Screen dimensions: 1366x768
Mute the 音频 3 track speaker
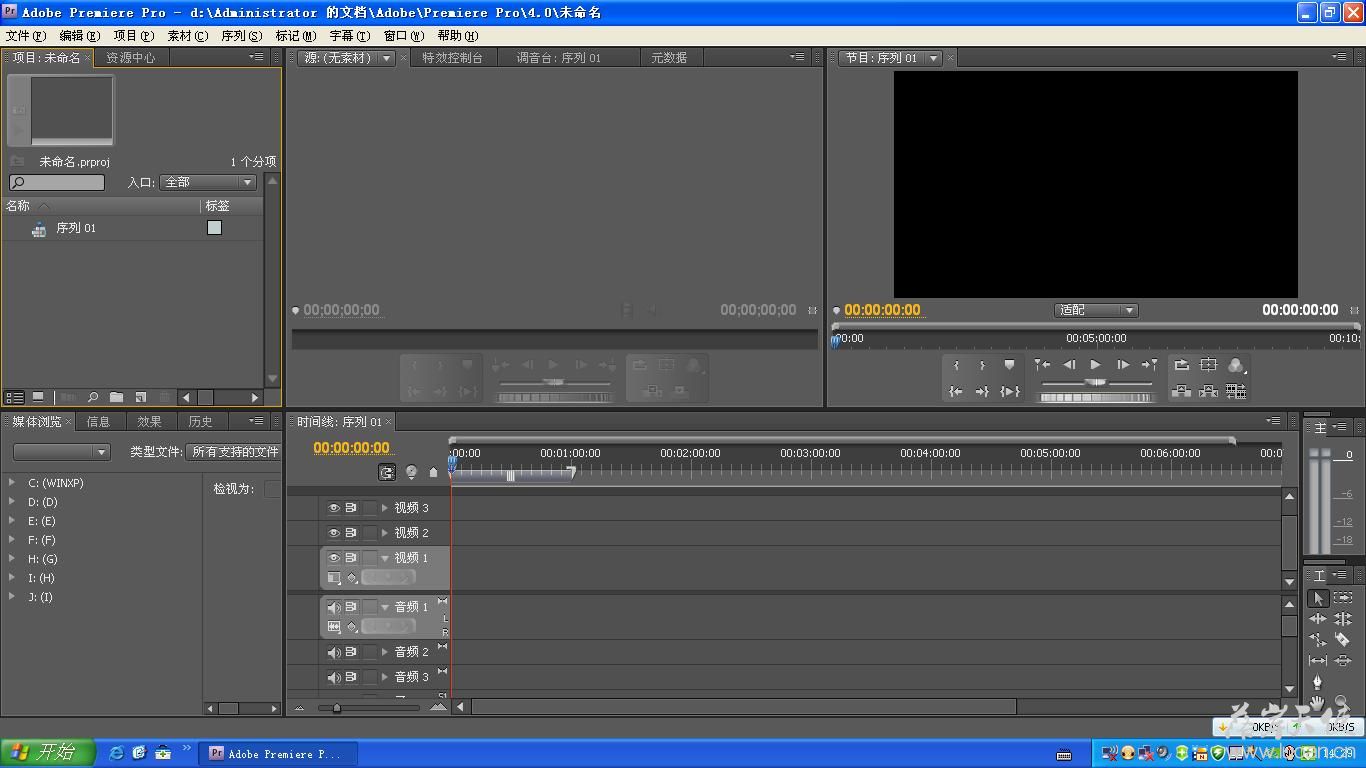(334, 677)
